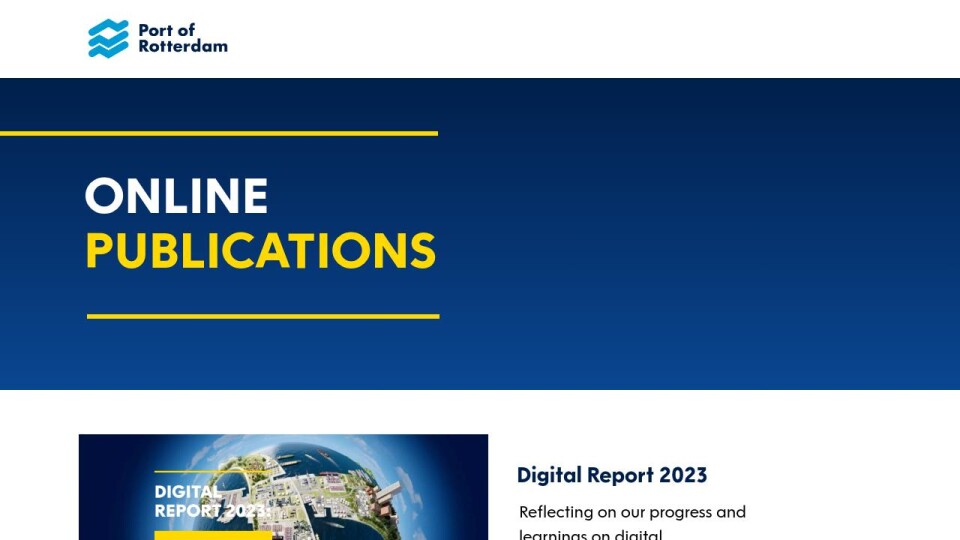Open the 'Digital Report 2023' title link
960x540 pixels.
coord(612,475)
